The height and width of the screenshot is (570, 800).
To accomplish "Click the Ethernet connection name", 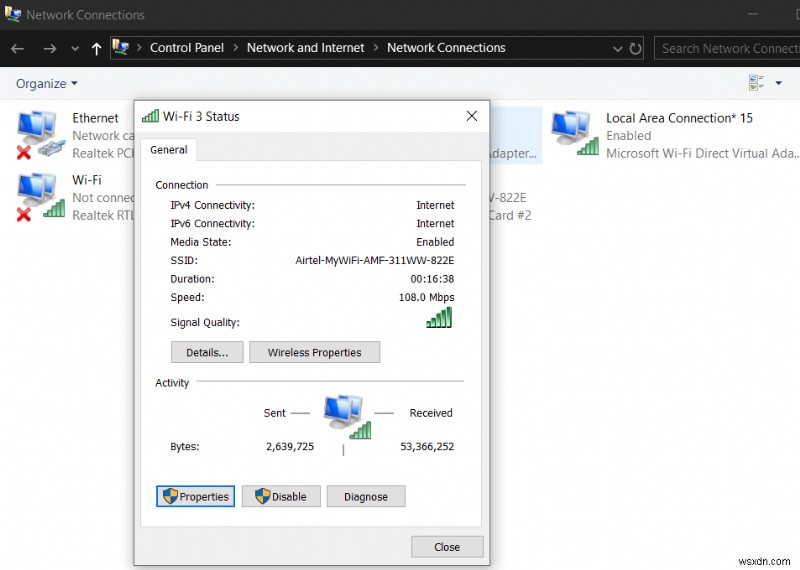I will coord(95,118).
